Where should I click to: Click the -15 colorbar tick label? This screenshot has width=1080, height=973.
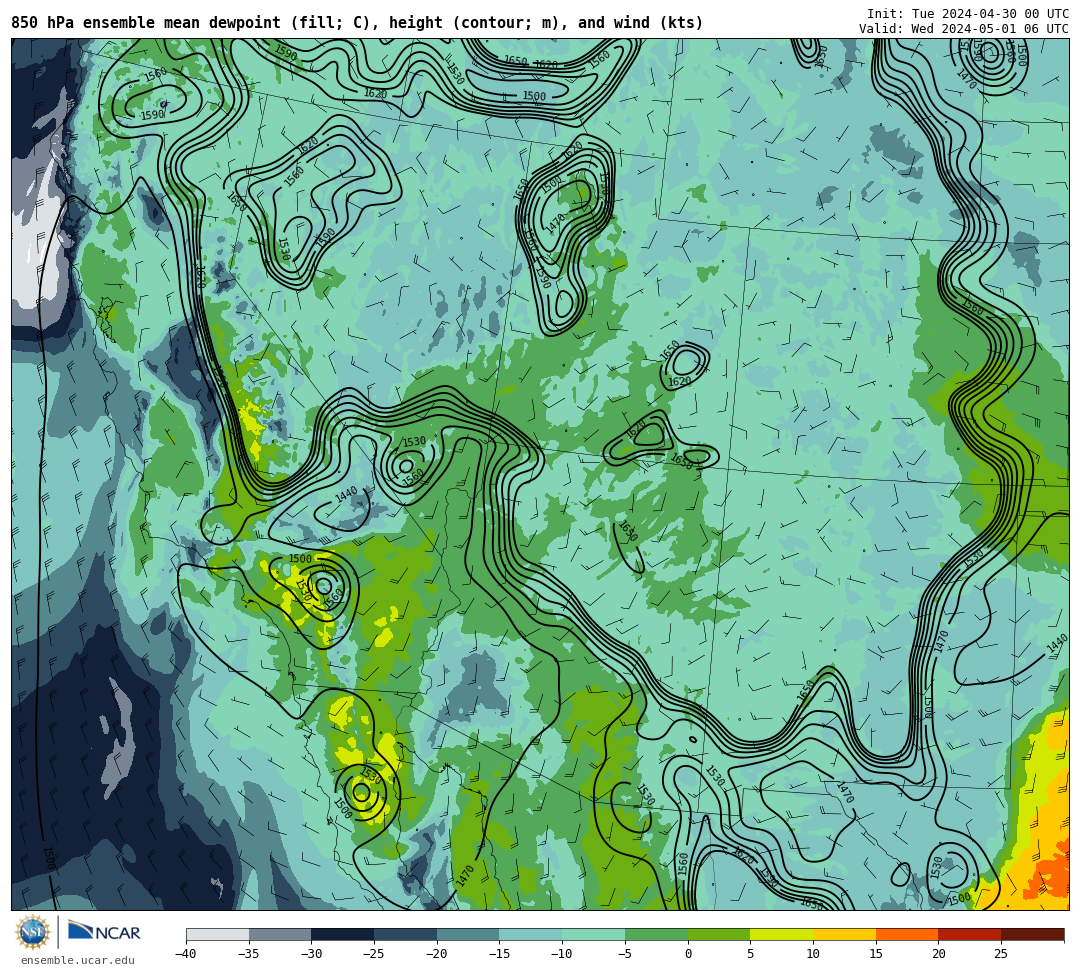(x=499, y=954)
